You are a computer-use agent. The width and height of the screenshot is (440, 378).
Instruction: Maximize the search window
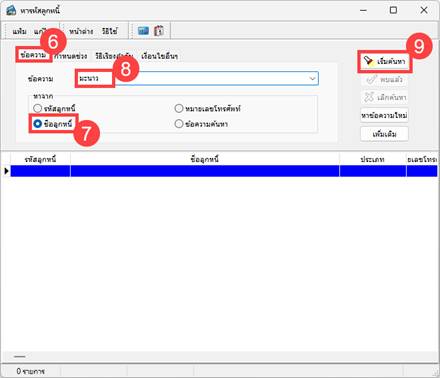[393, 10]
